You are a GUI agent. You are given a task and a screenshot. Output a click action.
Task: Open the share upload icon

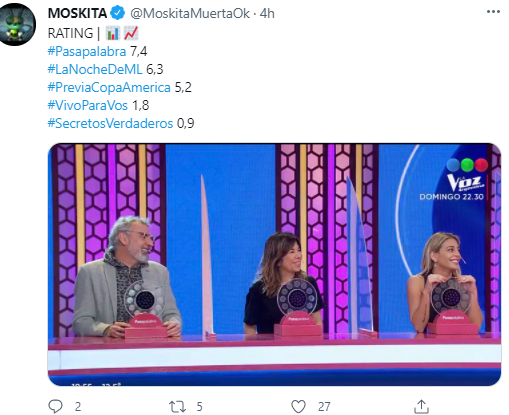(x=421, y=406)
